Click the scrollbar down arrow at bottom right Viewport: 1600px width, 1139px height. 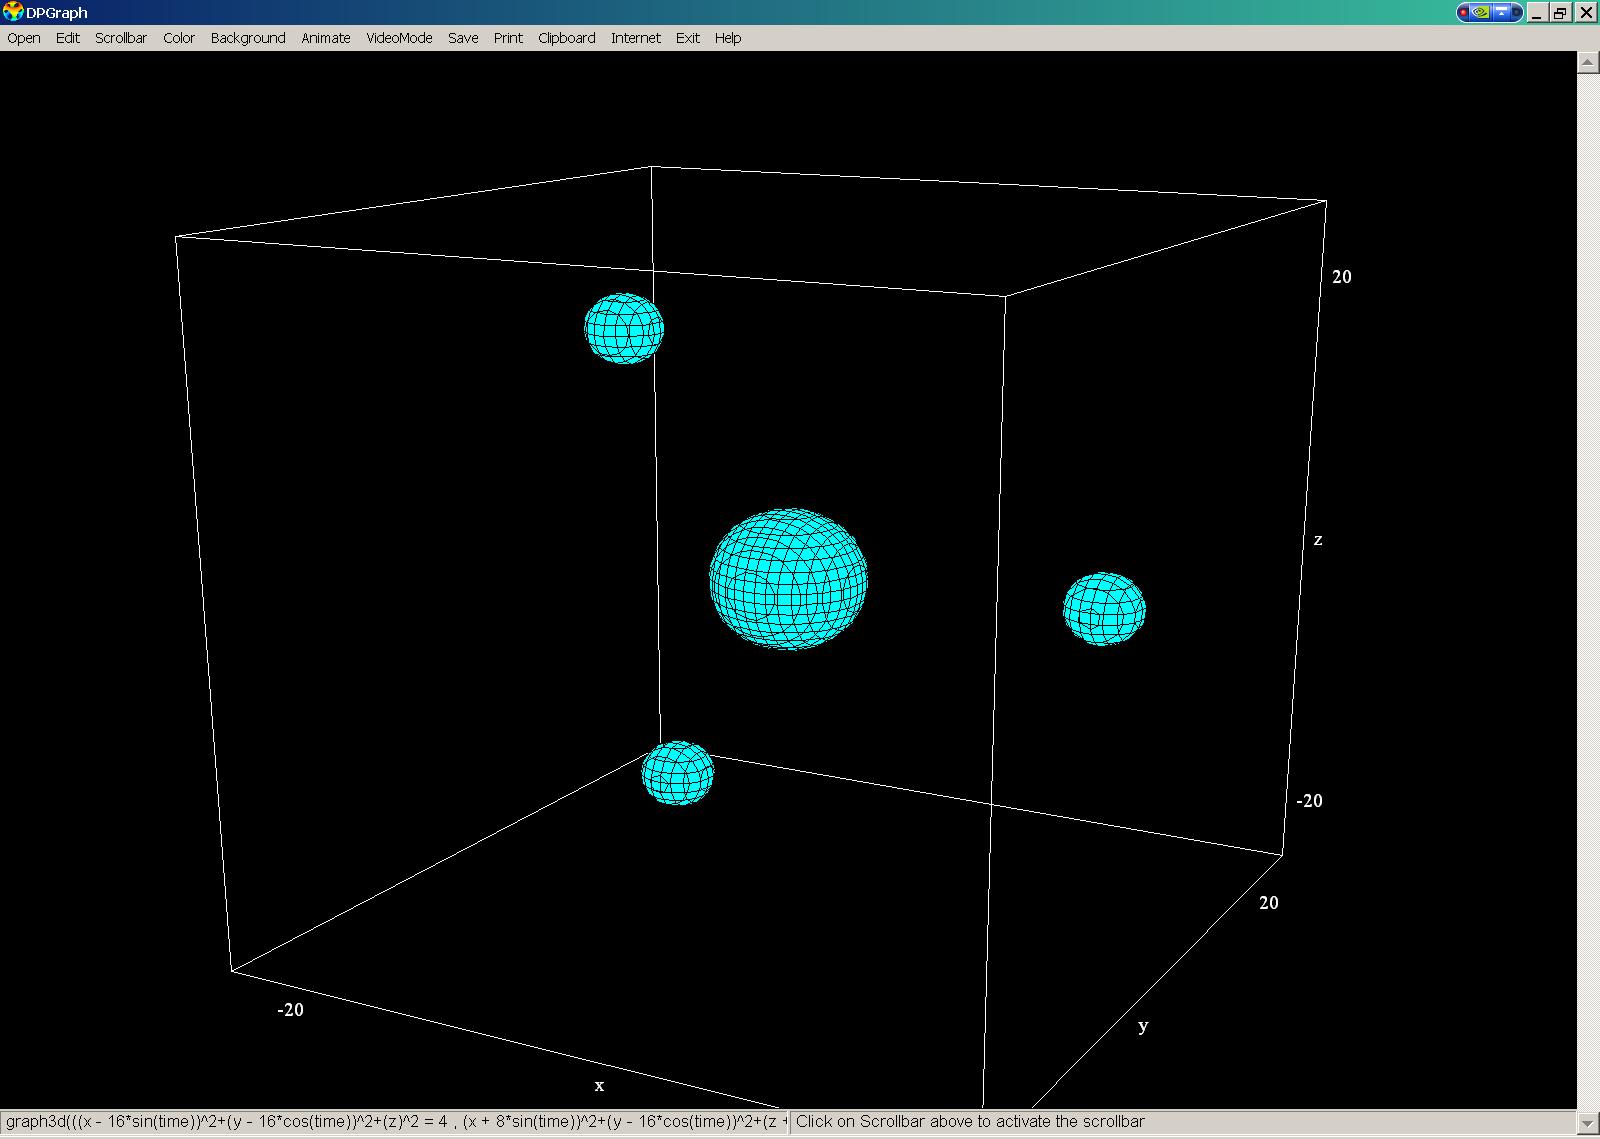1587,1123
